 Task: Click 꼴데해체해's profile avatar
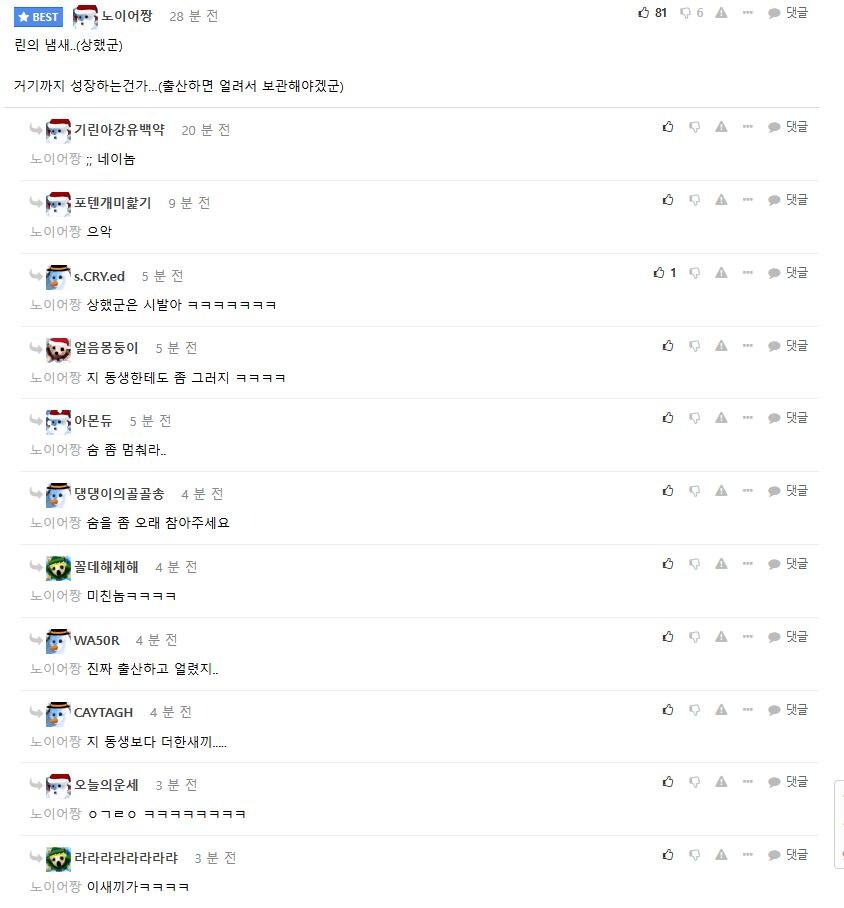click(55, 567)
